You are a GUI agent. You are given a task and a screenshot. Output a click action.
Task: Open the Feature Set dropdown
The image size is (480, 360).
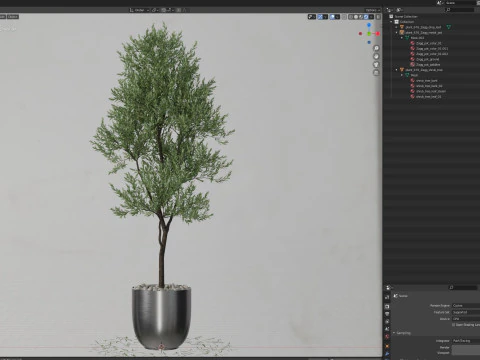pyautogui.click(x=466, y=312)
